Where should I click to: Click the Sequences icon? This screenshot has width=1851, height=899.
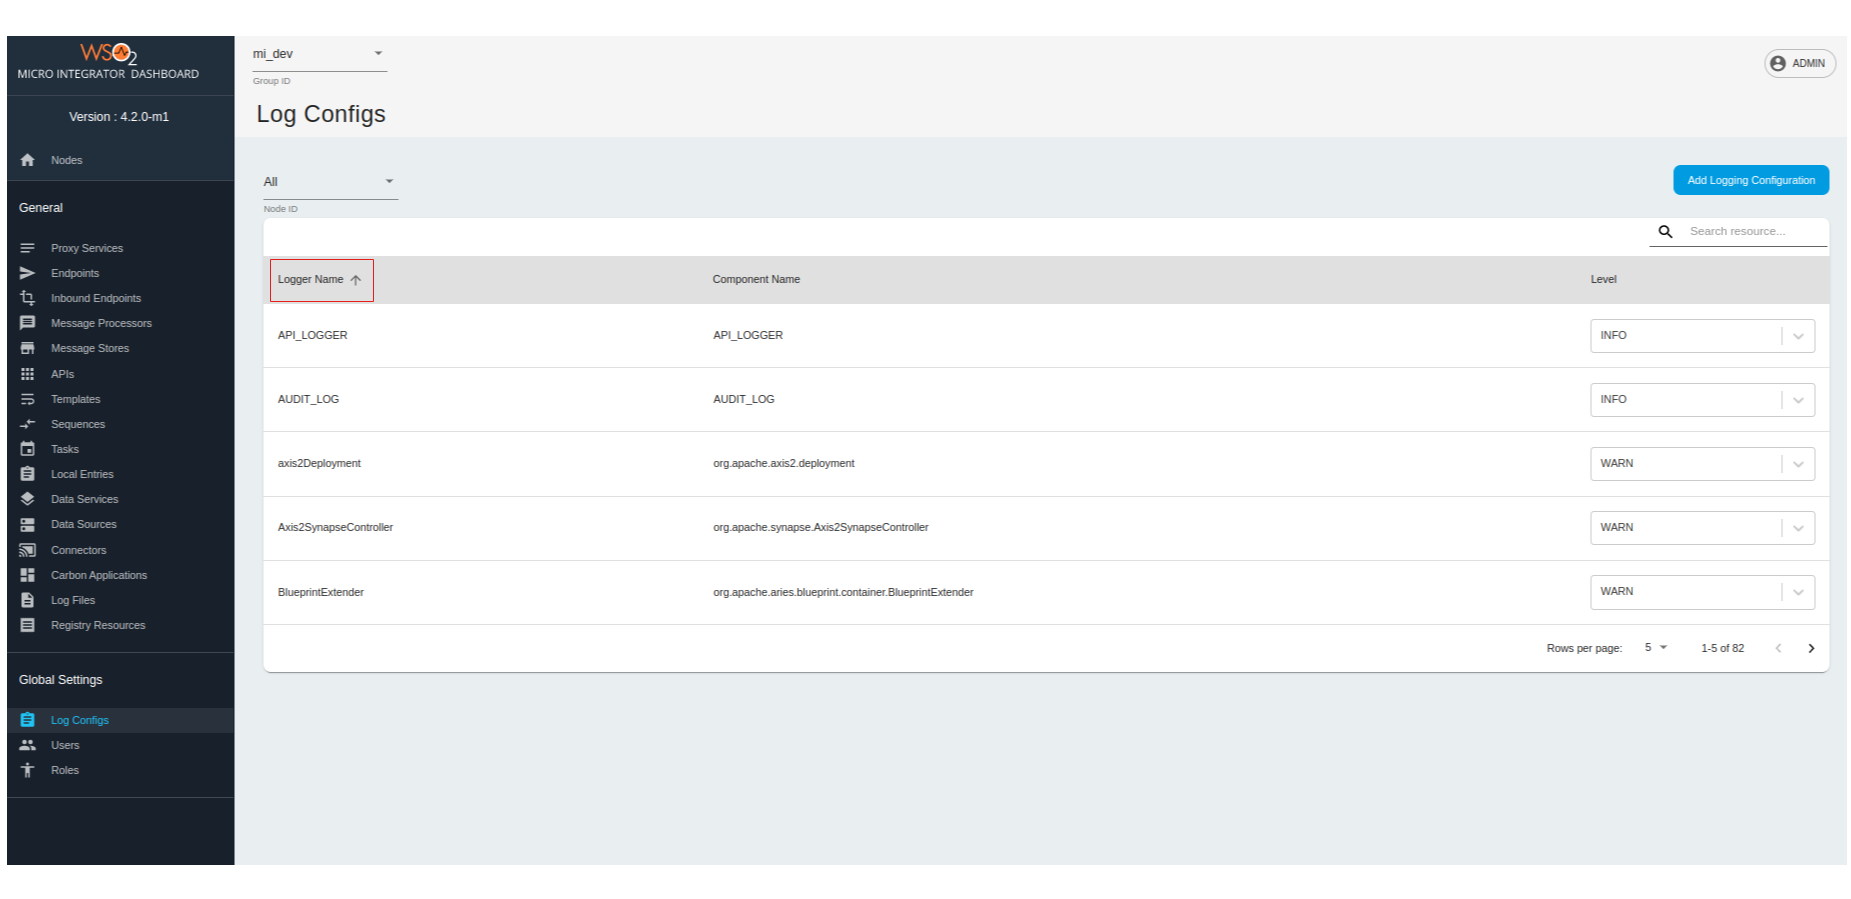[x=27, y=424]
